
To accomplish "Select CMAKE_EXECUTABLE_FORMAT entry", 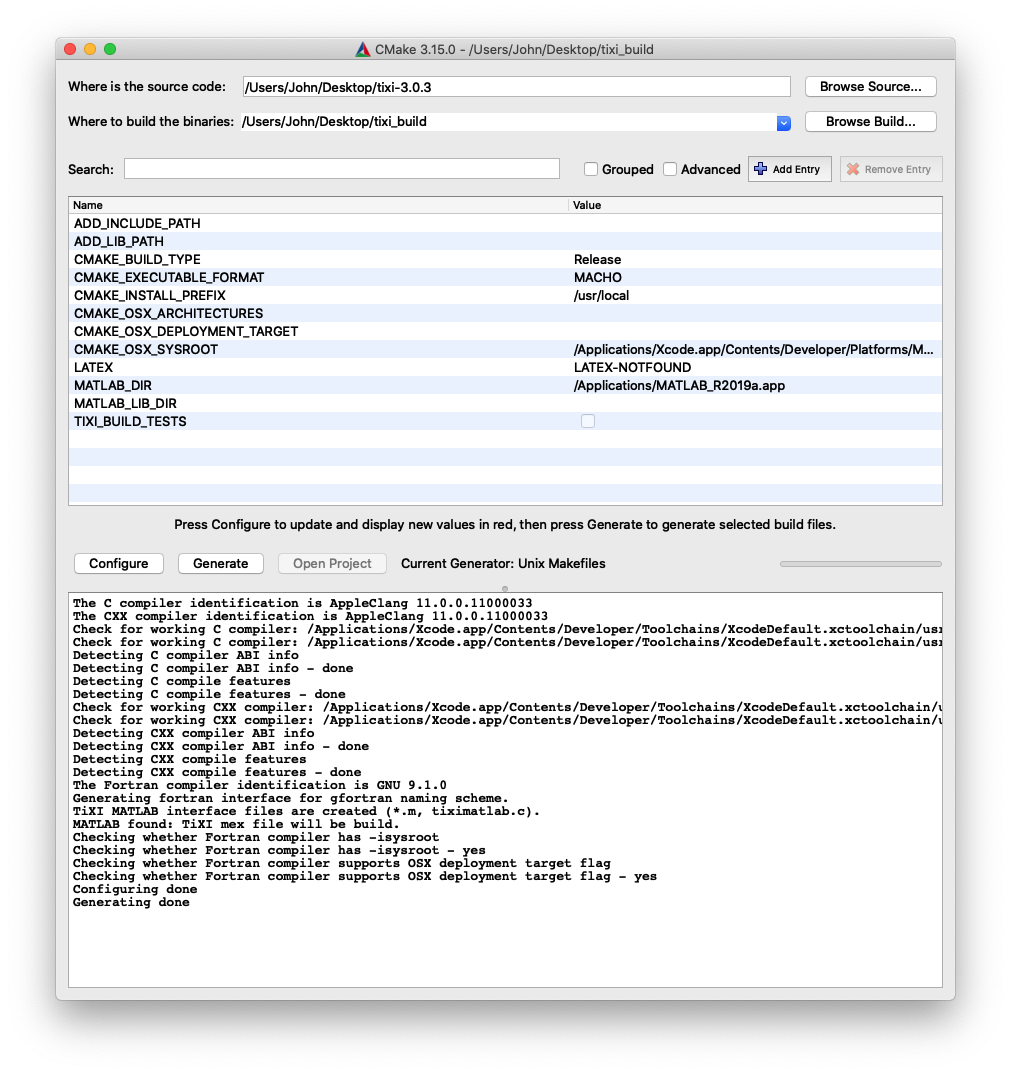I will pos(168,277).
